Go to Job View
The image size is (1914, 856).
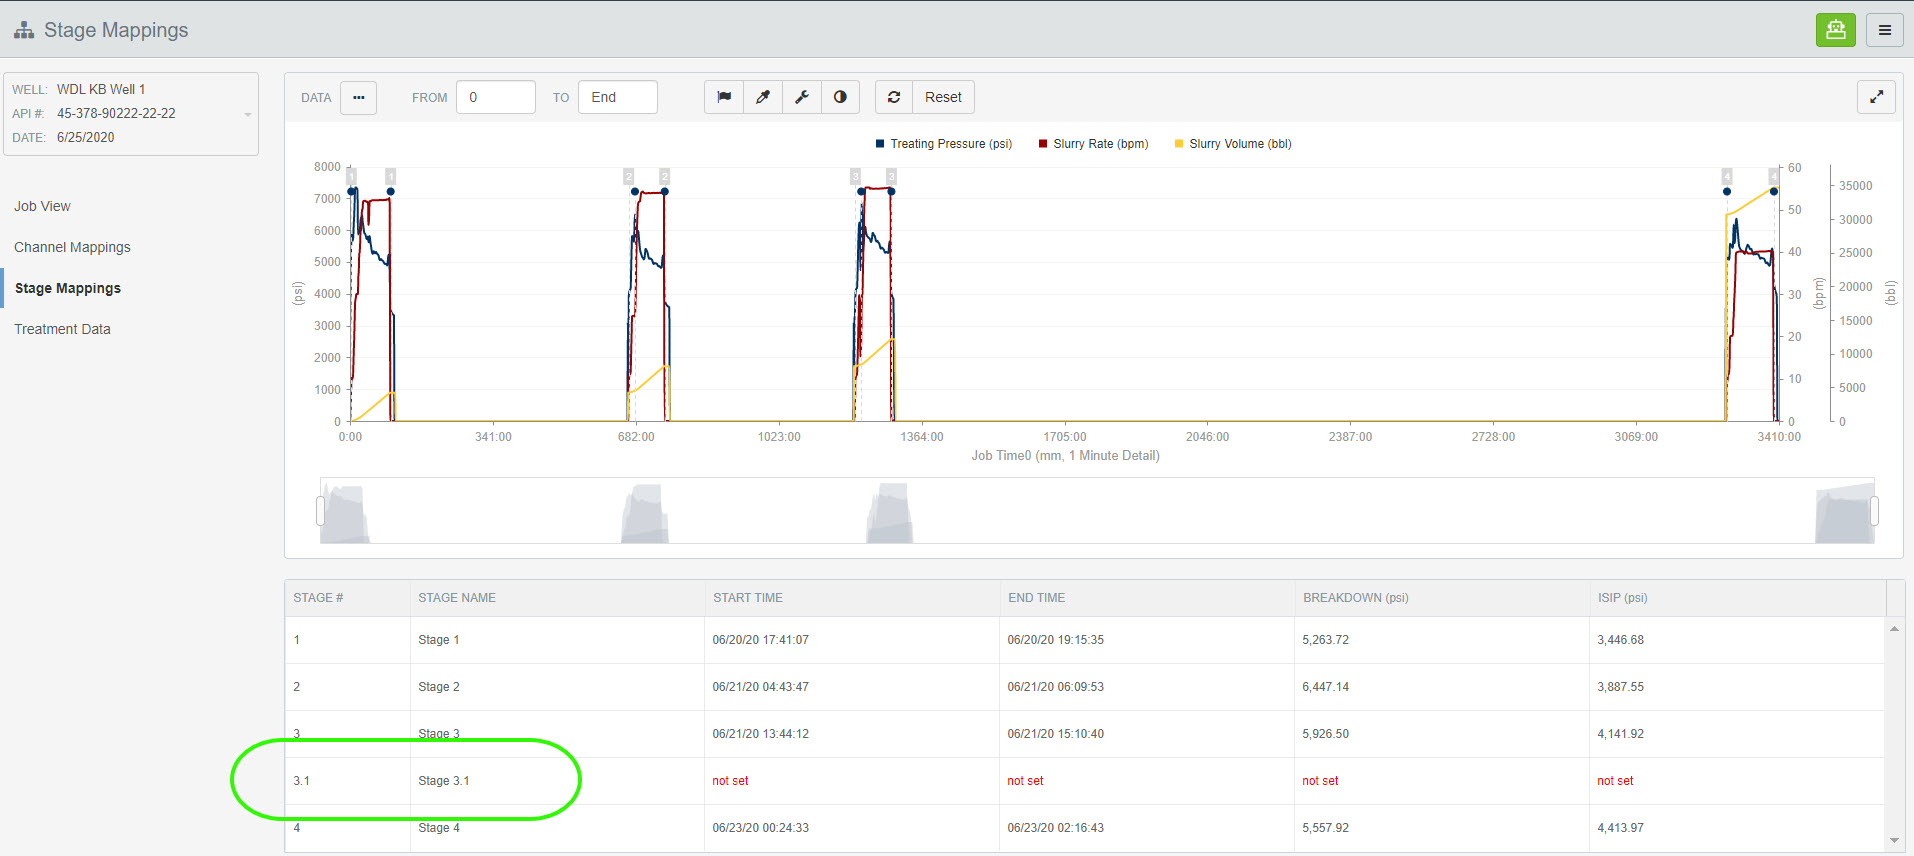42,206
